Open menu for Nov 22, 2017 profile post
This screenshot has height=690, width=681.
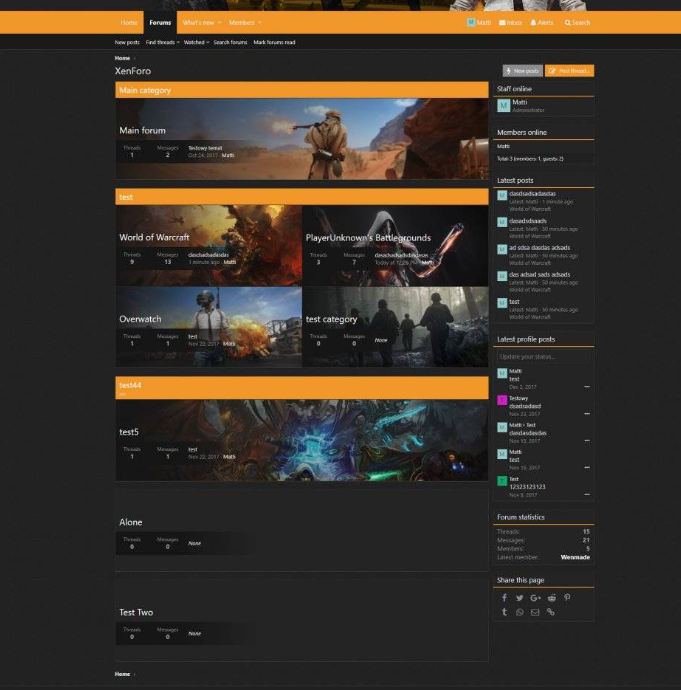coord(587,414)
